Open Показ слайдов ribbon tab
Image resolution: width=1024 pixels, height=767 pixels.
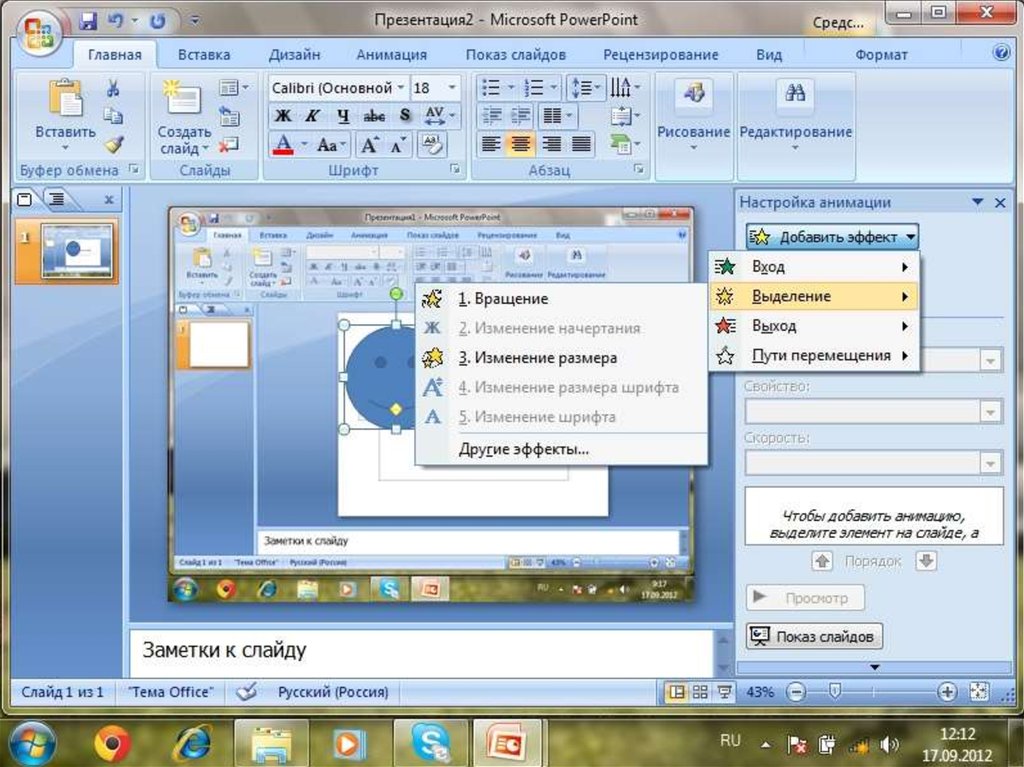[515, 55]
